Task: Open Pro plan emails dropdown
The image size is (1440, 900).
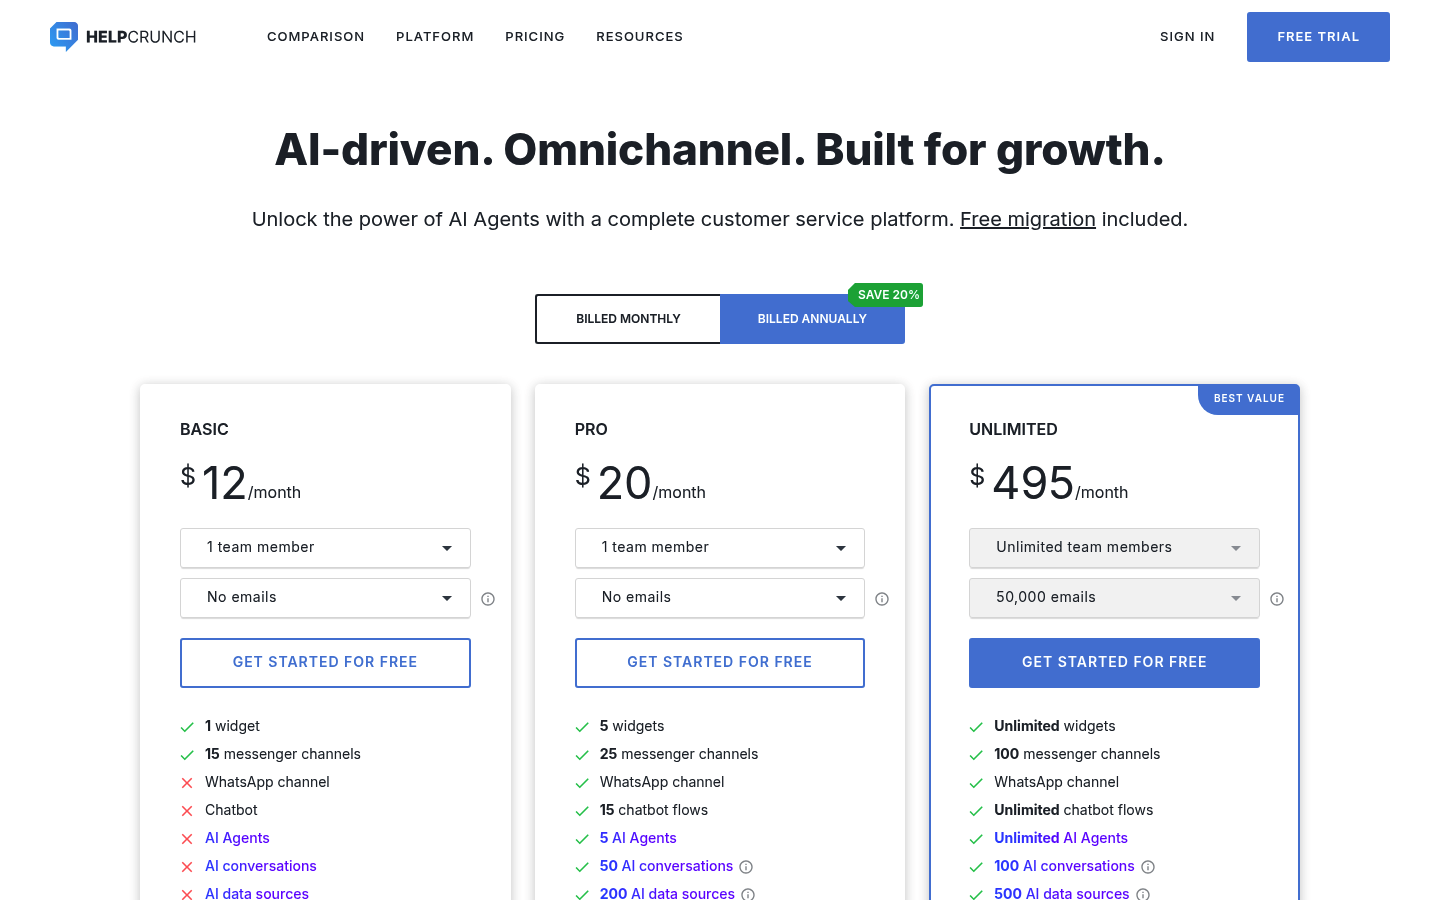Action: (x=720, y=598)
